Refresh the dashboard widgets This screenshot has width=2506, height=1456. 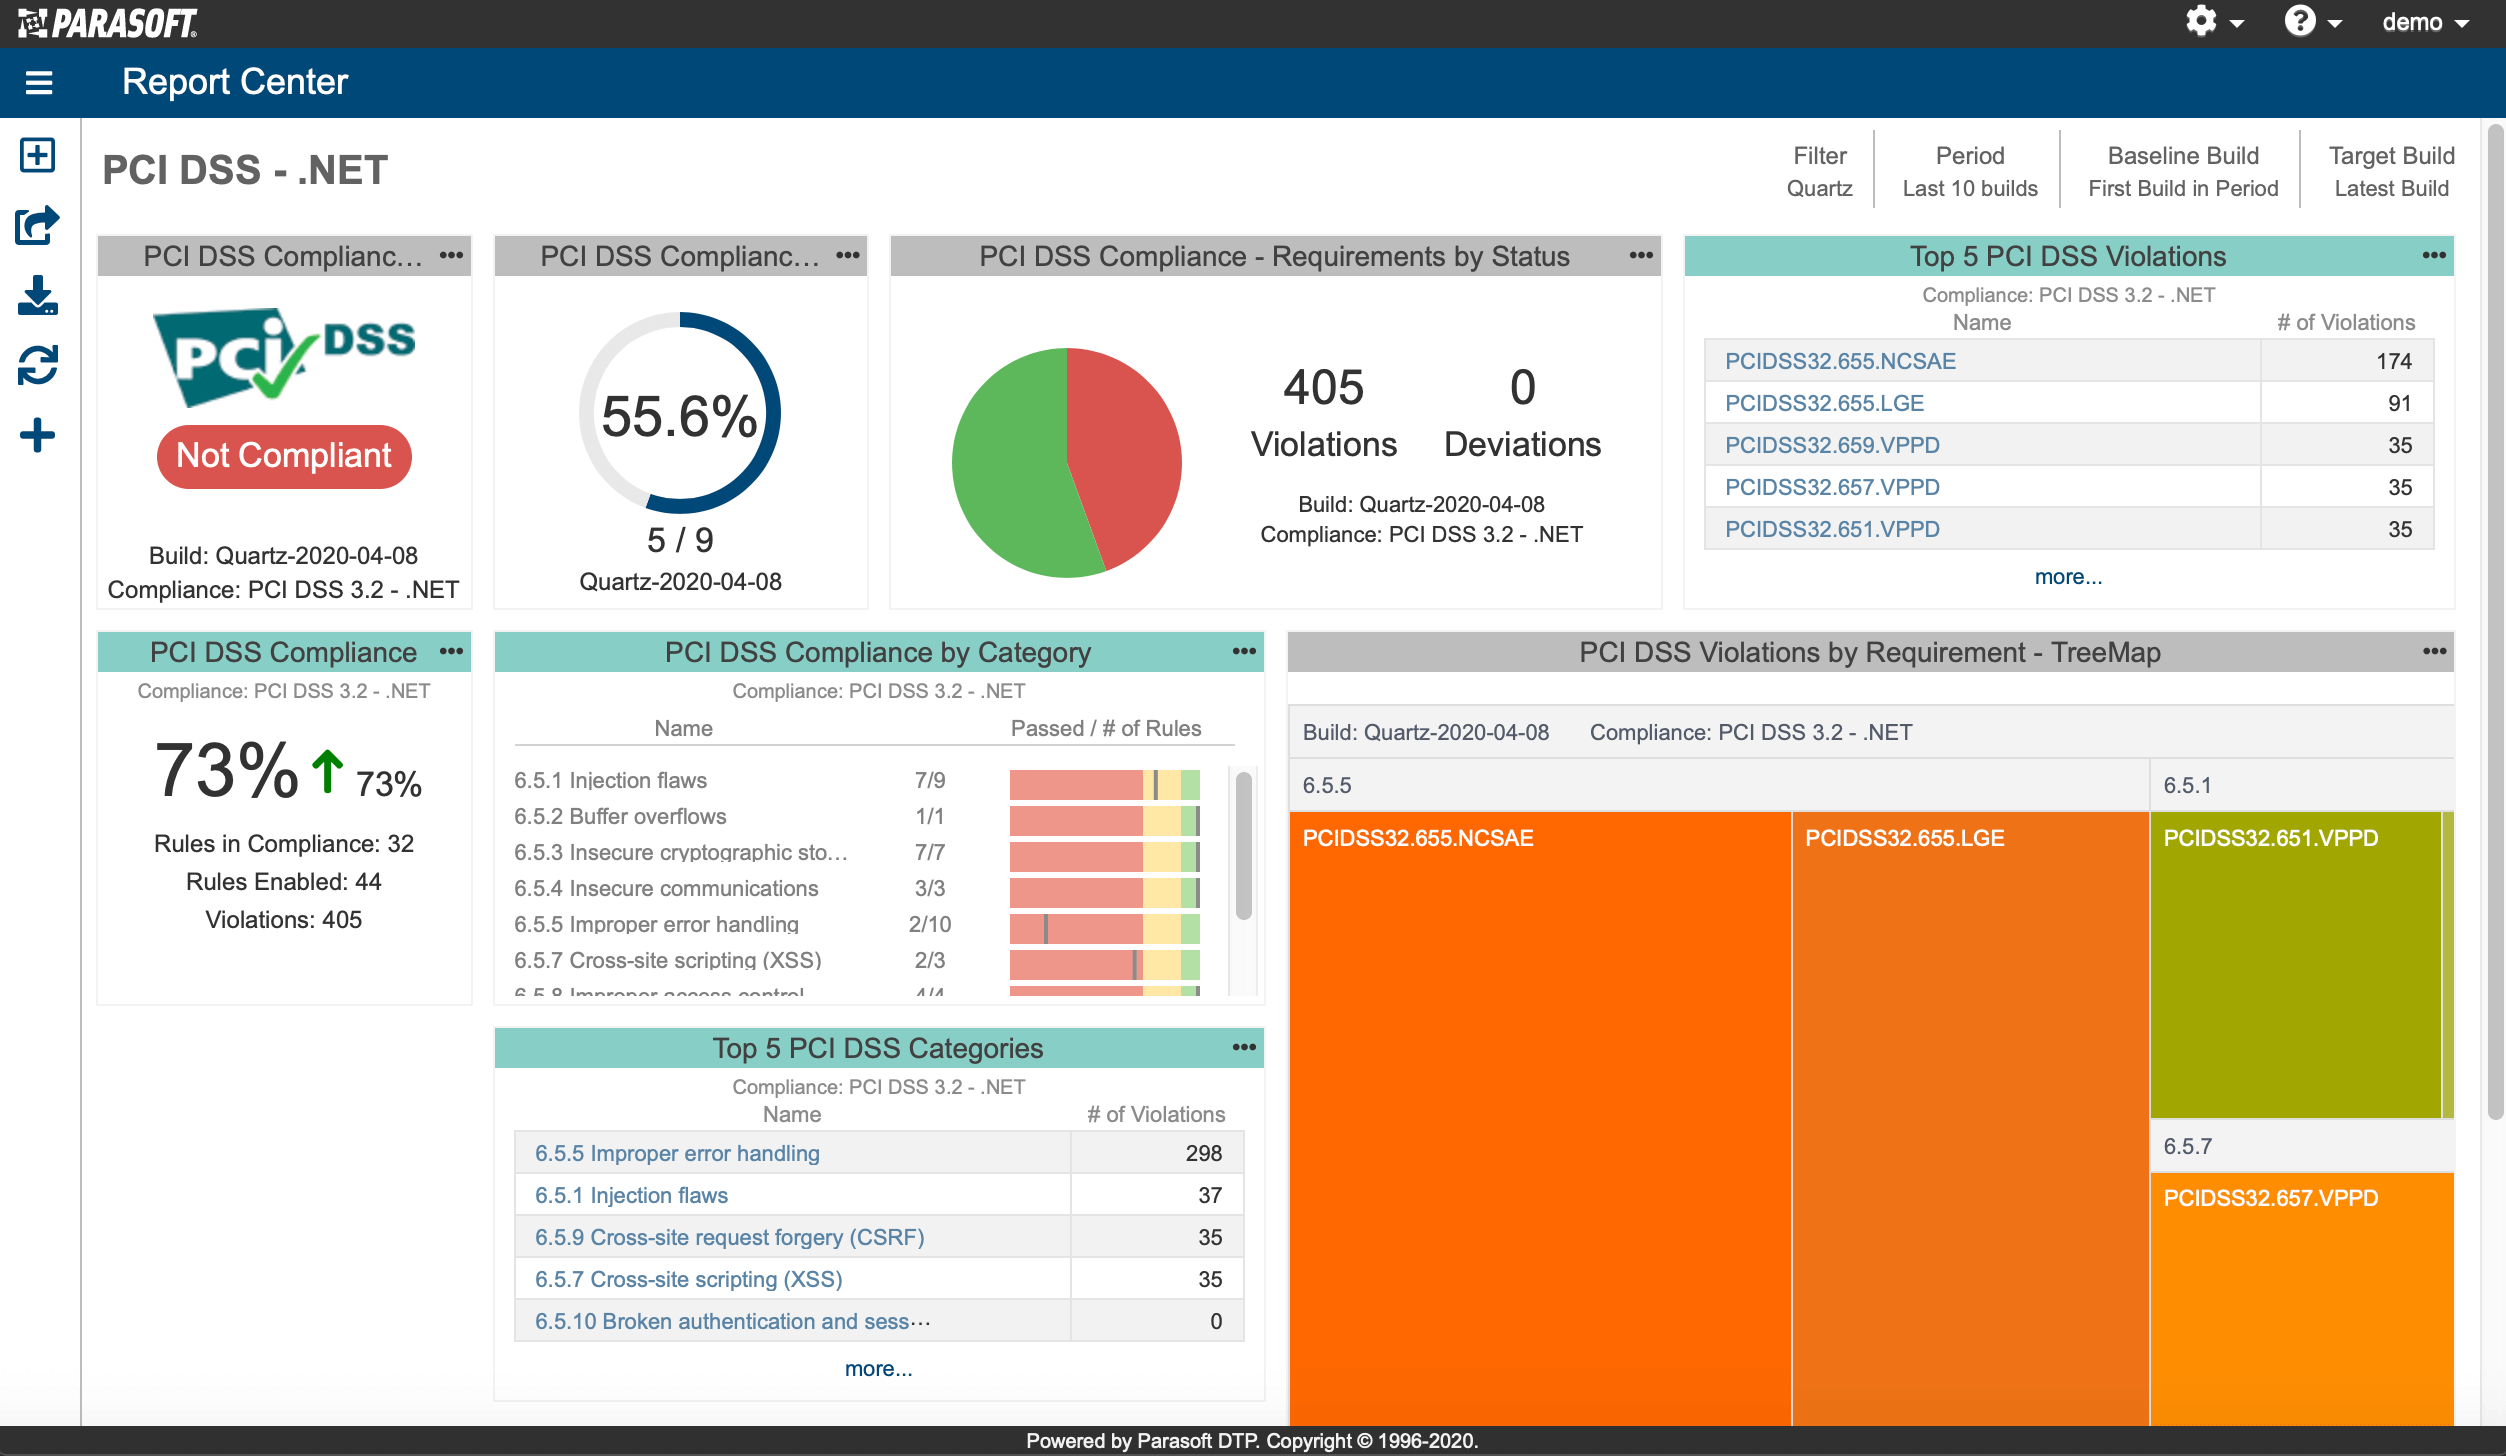pyautogui.click(x=38, y=365)
